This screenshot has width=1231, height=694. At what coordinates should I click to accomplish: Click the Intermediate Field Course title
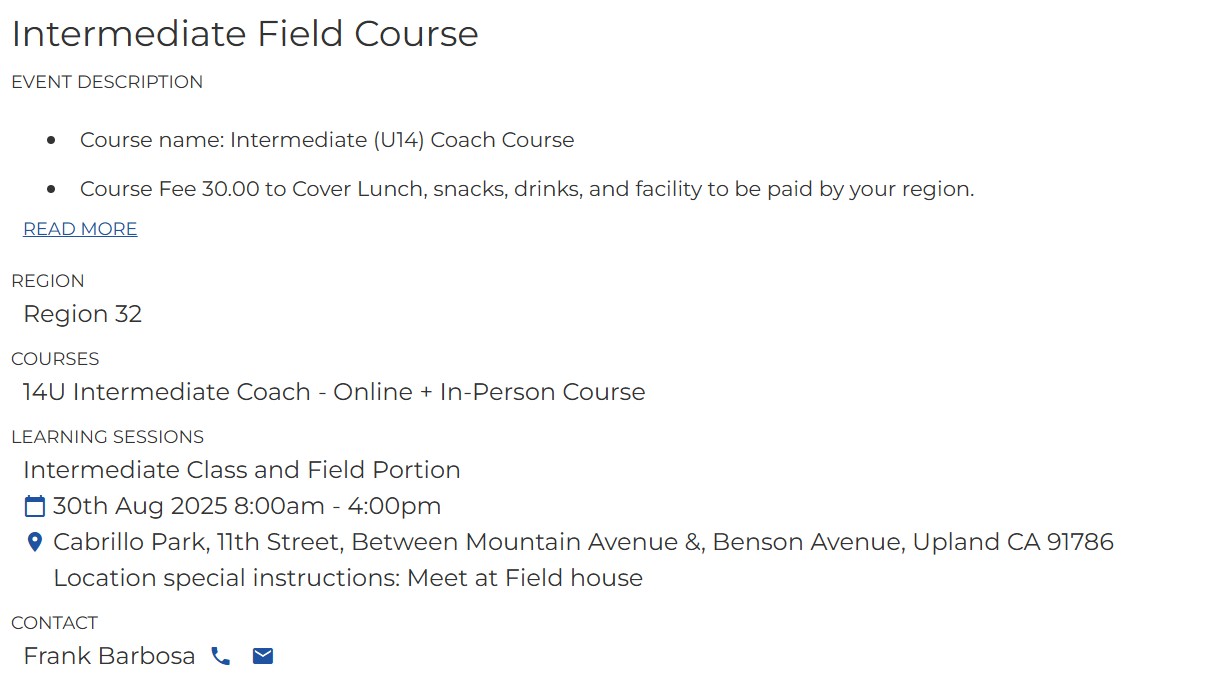(245, 34)
